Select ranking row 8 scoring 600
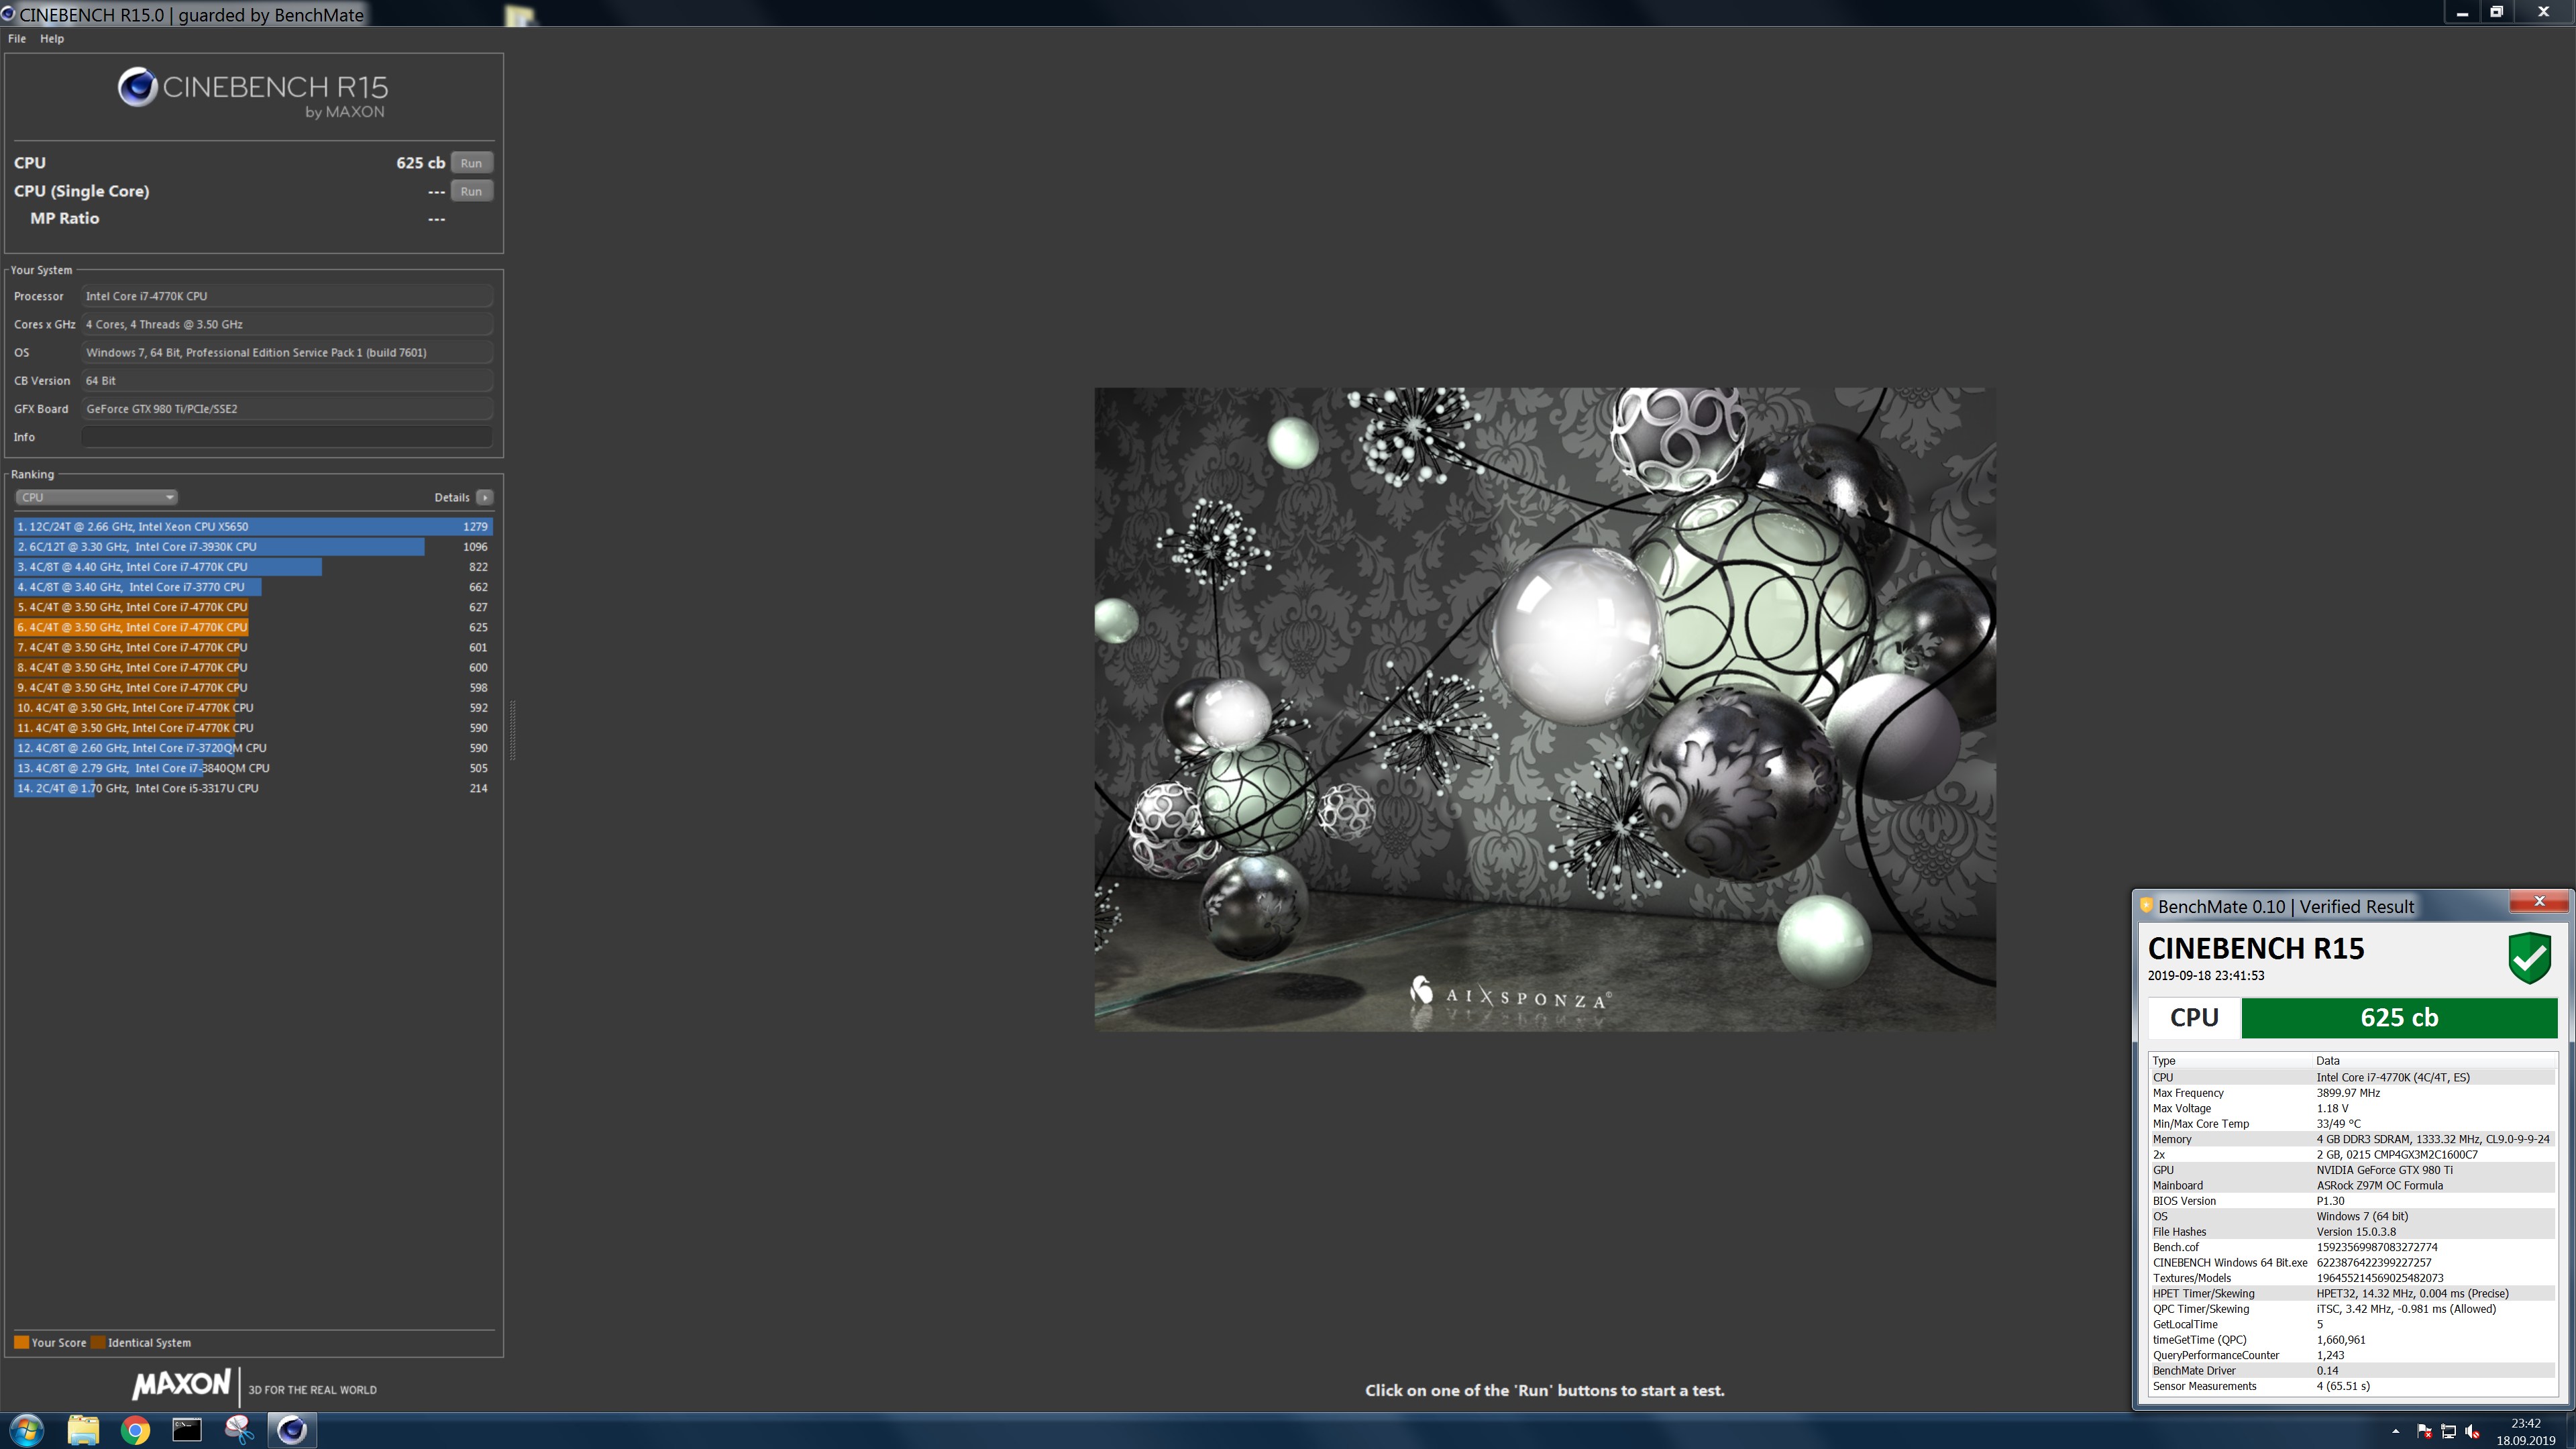This screenshot has width=2576, height=1449. pyautogui.click(x=254, y=667)
